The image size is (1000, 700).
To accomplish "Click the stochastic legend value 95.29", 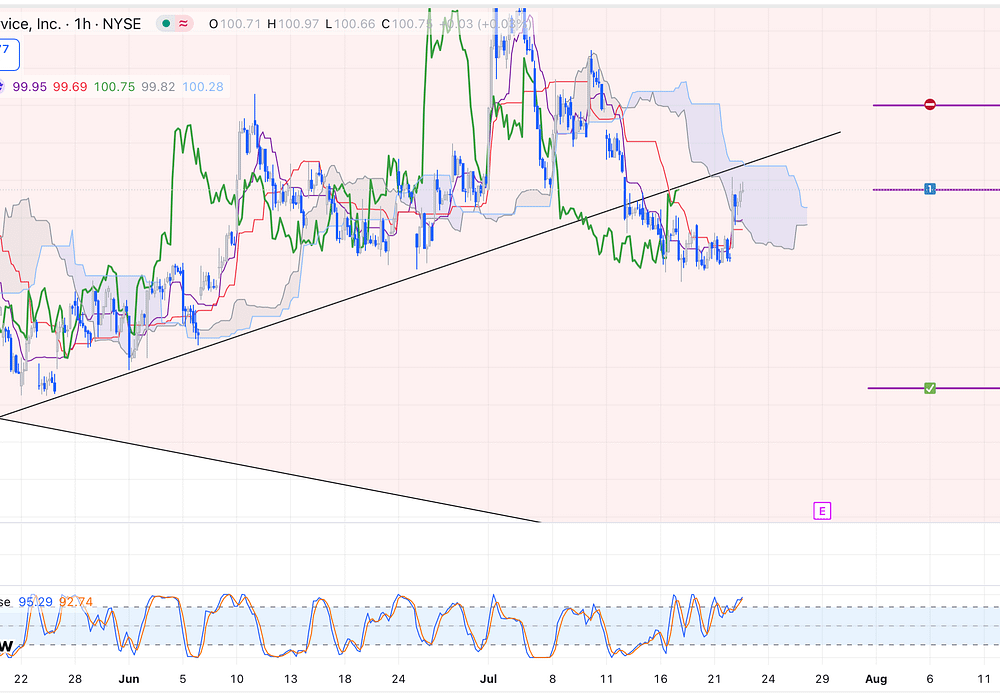I will (x=36, y=602).
